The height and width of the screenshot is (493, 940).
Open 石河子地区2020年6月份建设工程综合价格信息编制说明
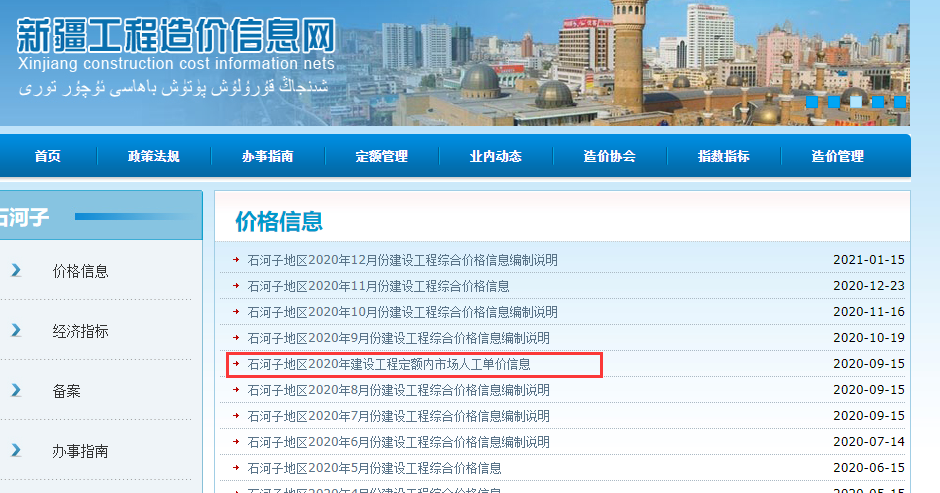click(399, 442)
